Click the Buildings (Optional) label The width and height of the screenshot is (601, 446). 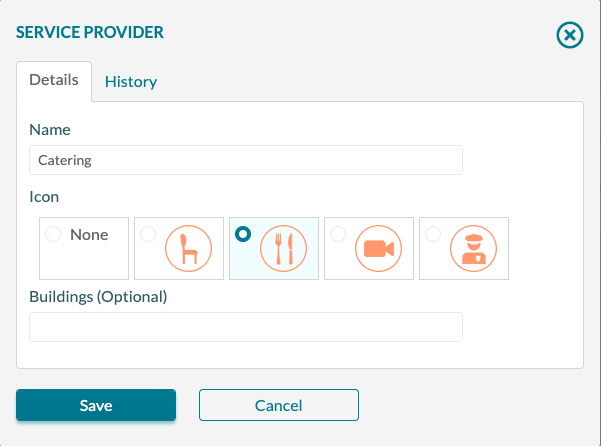pos(98,297)
